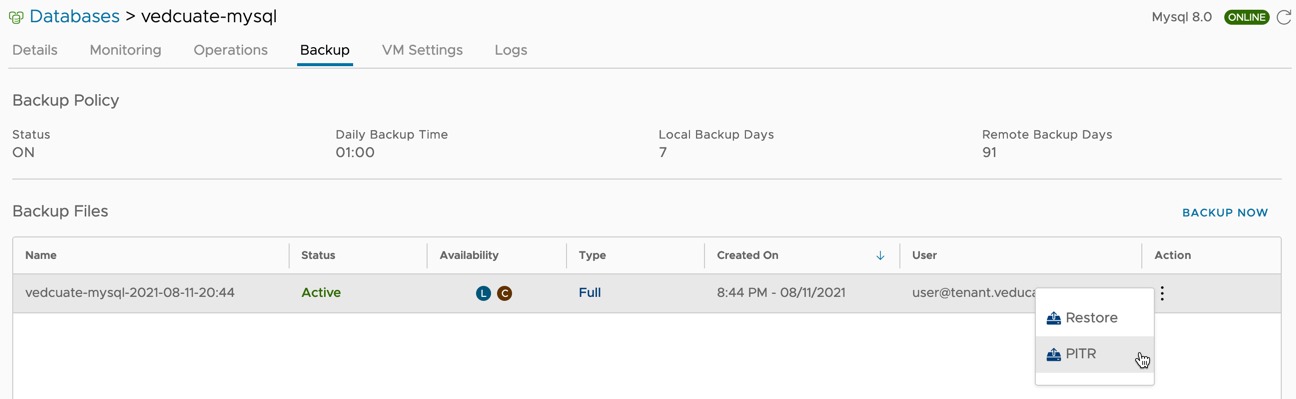Follow the Databases breadcrumb link

pyautogui.click(x=74, y=17)
